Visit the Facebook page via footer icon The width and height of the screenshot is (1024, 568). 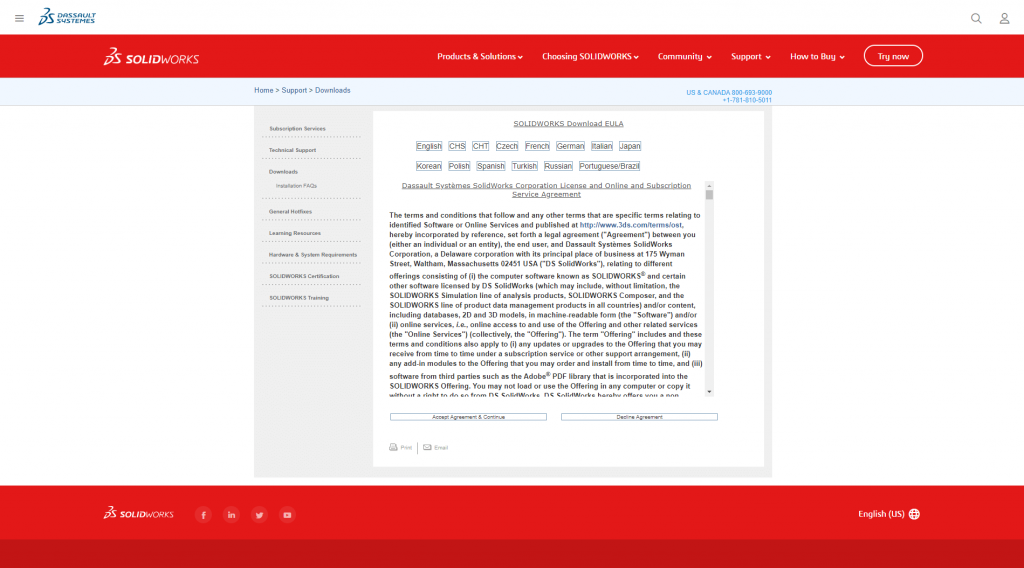click(x=204, y=515)
